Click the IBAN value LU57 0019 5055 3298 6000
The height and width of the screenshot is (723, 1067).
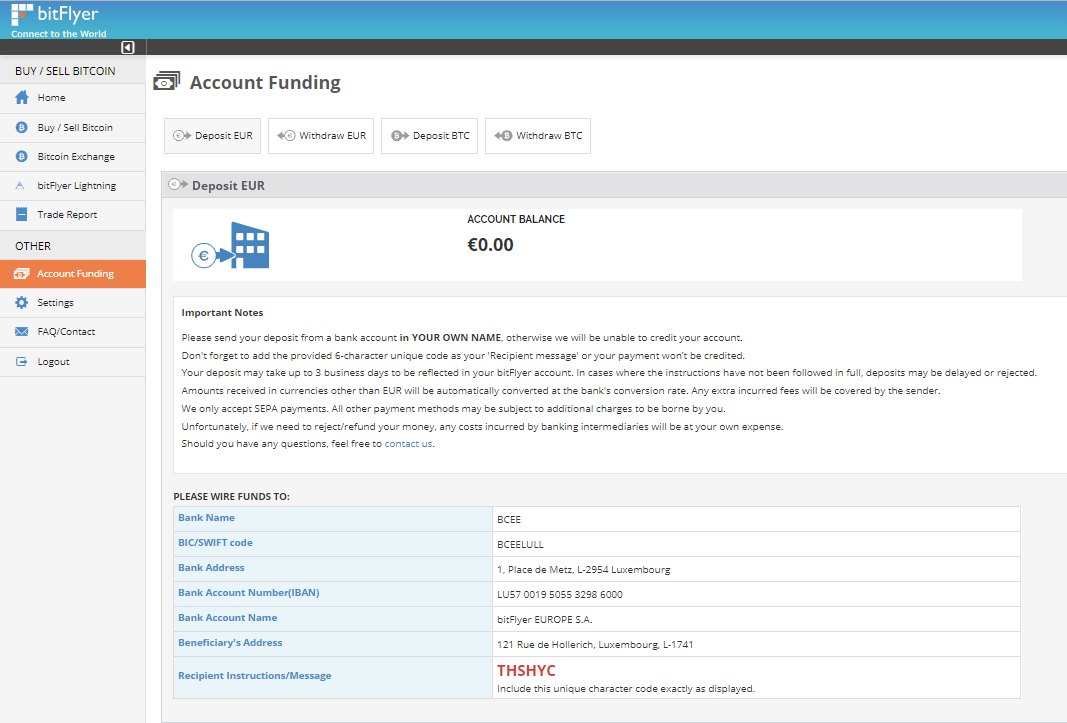point(559,594)
